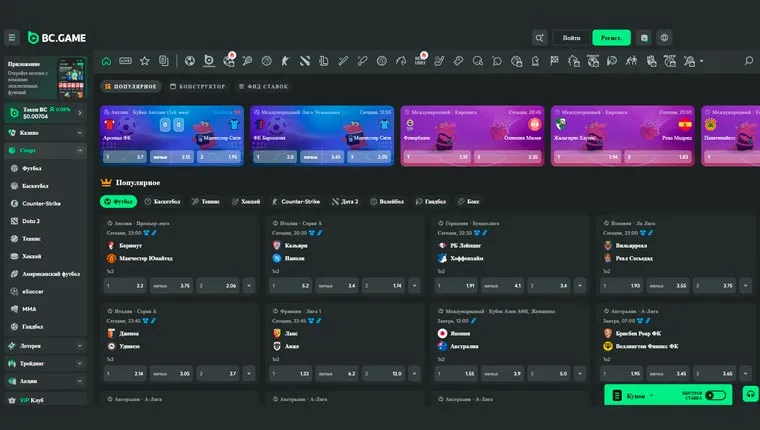
Task: Click the Войти login button
Action: (571, 38)
